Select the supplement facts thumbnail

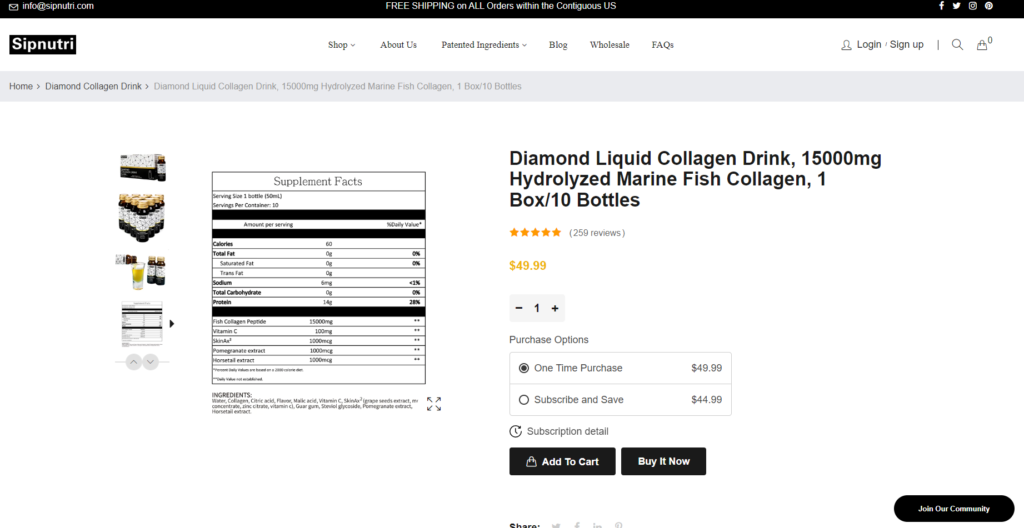(142, 323)
